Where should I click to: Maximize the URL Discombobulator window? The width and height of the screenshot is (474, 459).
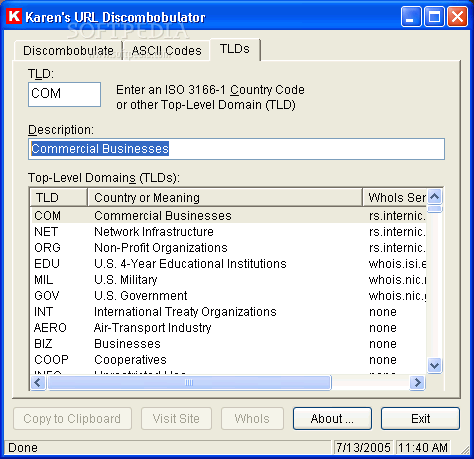click(434, 16)
